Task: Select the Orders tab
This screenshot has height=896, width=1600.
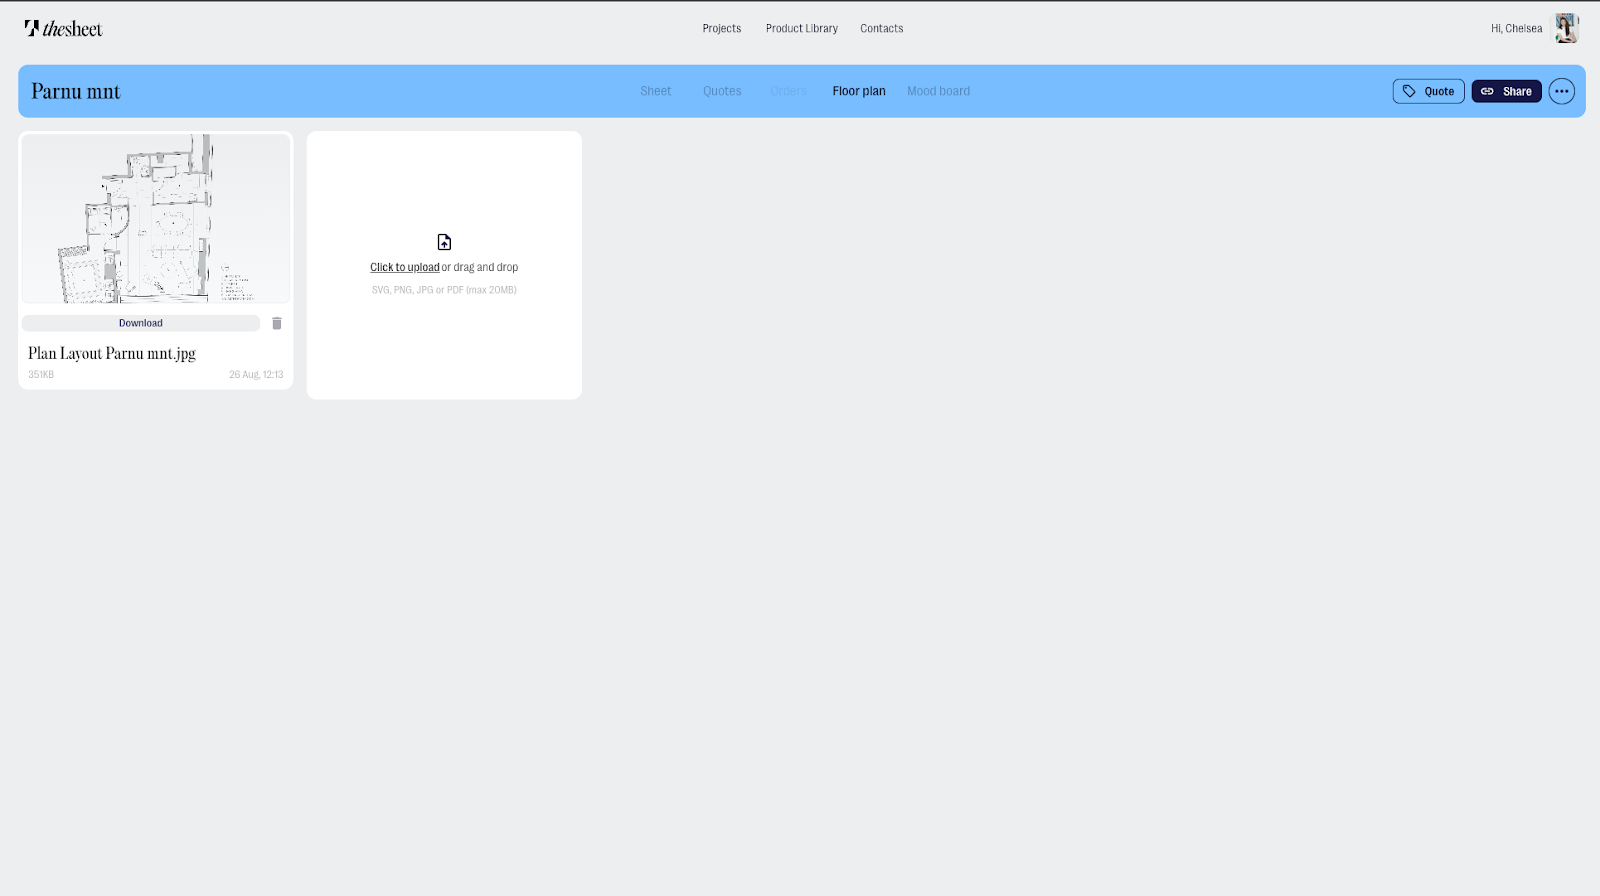Action: pyautogui.click(x=788, y=91)
